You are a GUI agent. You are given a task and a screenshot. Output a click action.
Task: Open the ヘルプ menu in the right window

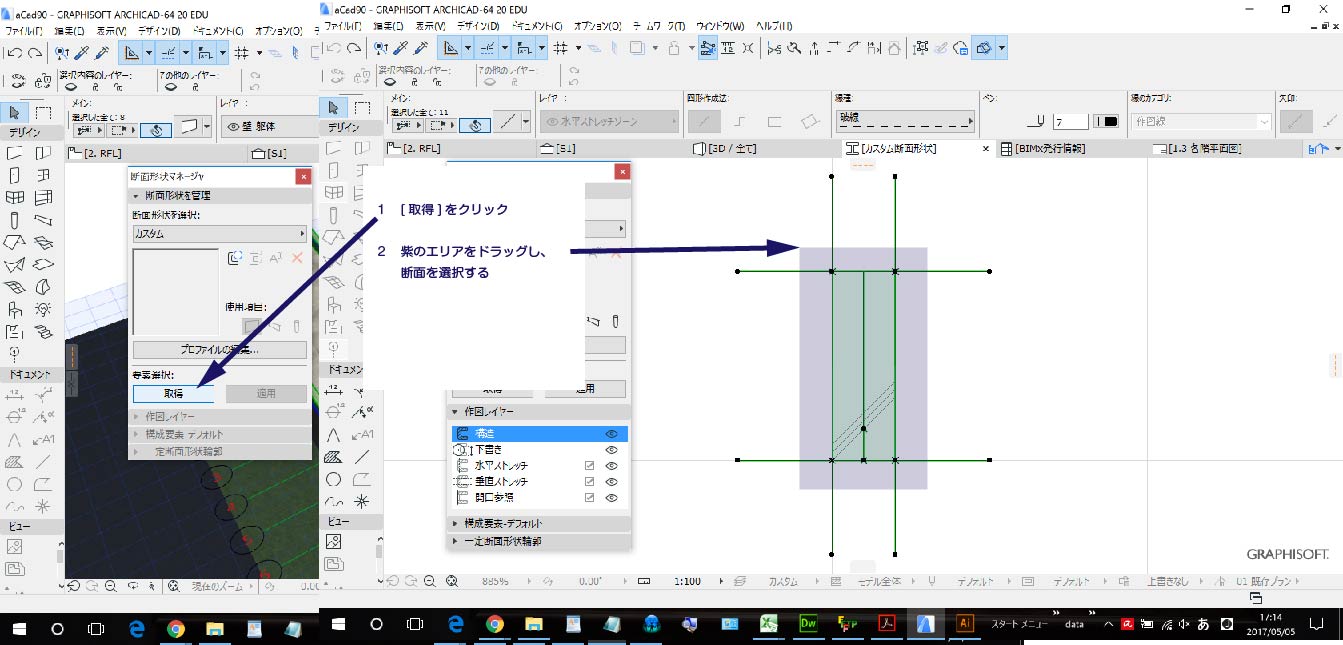[x=775, y=25]
